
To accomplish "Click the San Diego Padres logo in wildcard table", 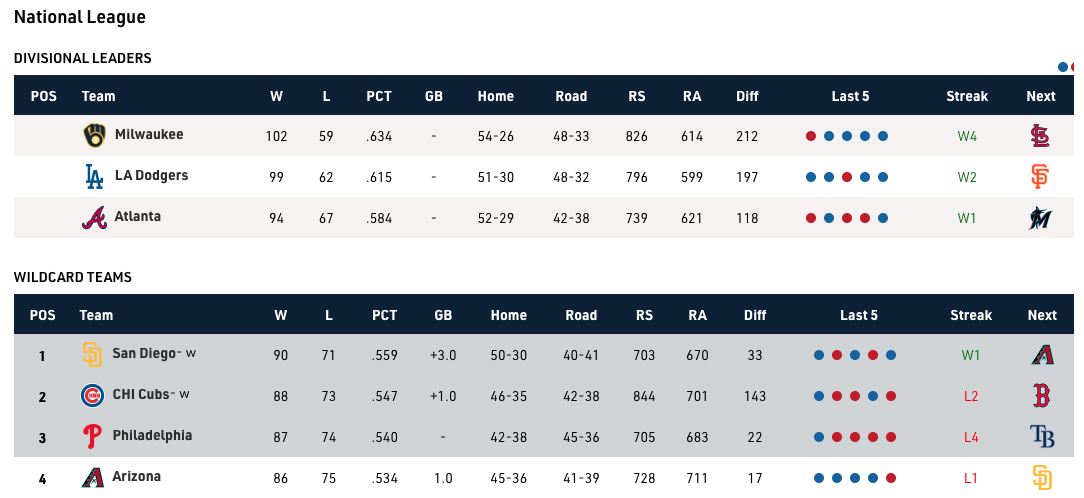I will point(92,354).
